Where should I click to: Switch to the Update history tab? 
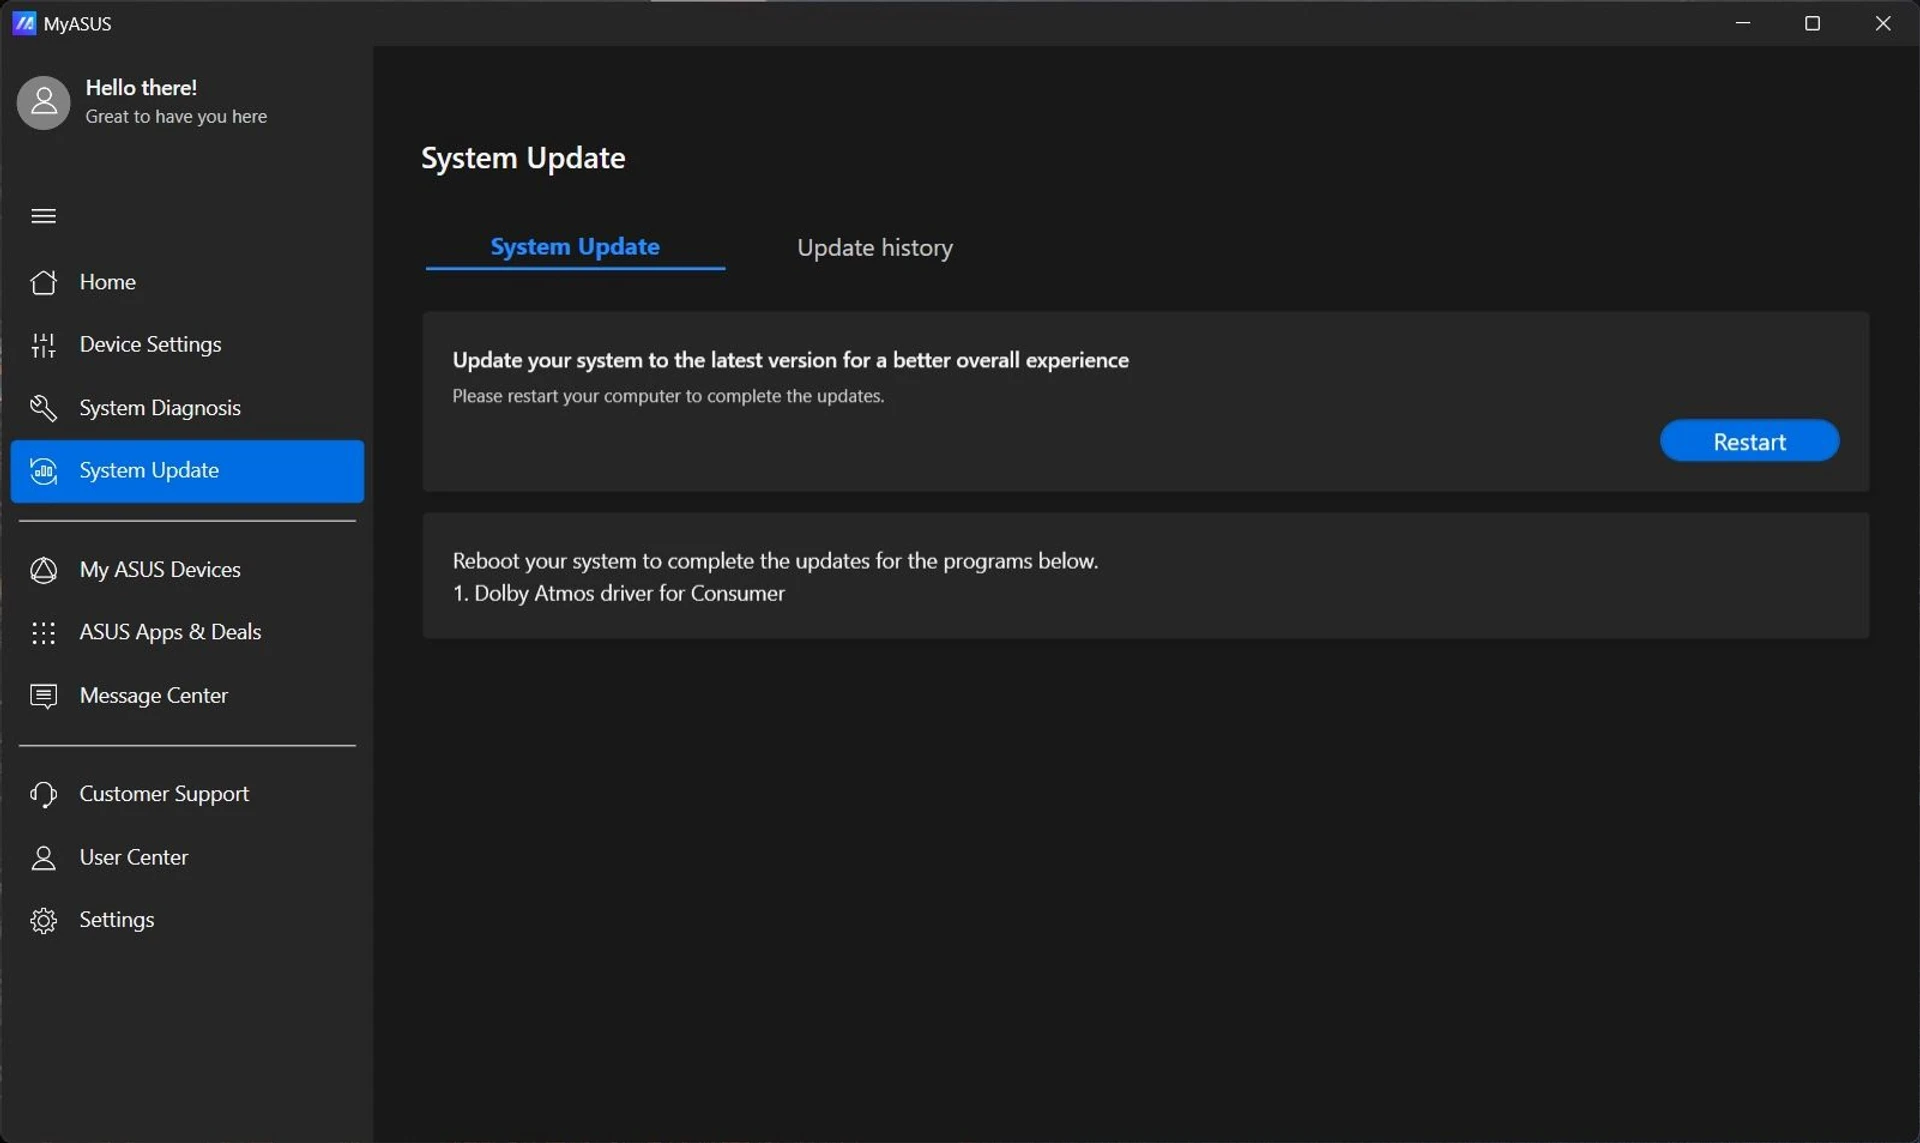875,248
